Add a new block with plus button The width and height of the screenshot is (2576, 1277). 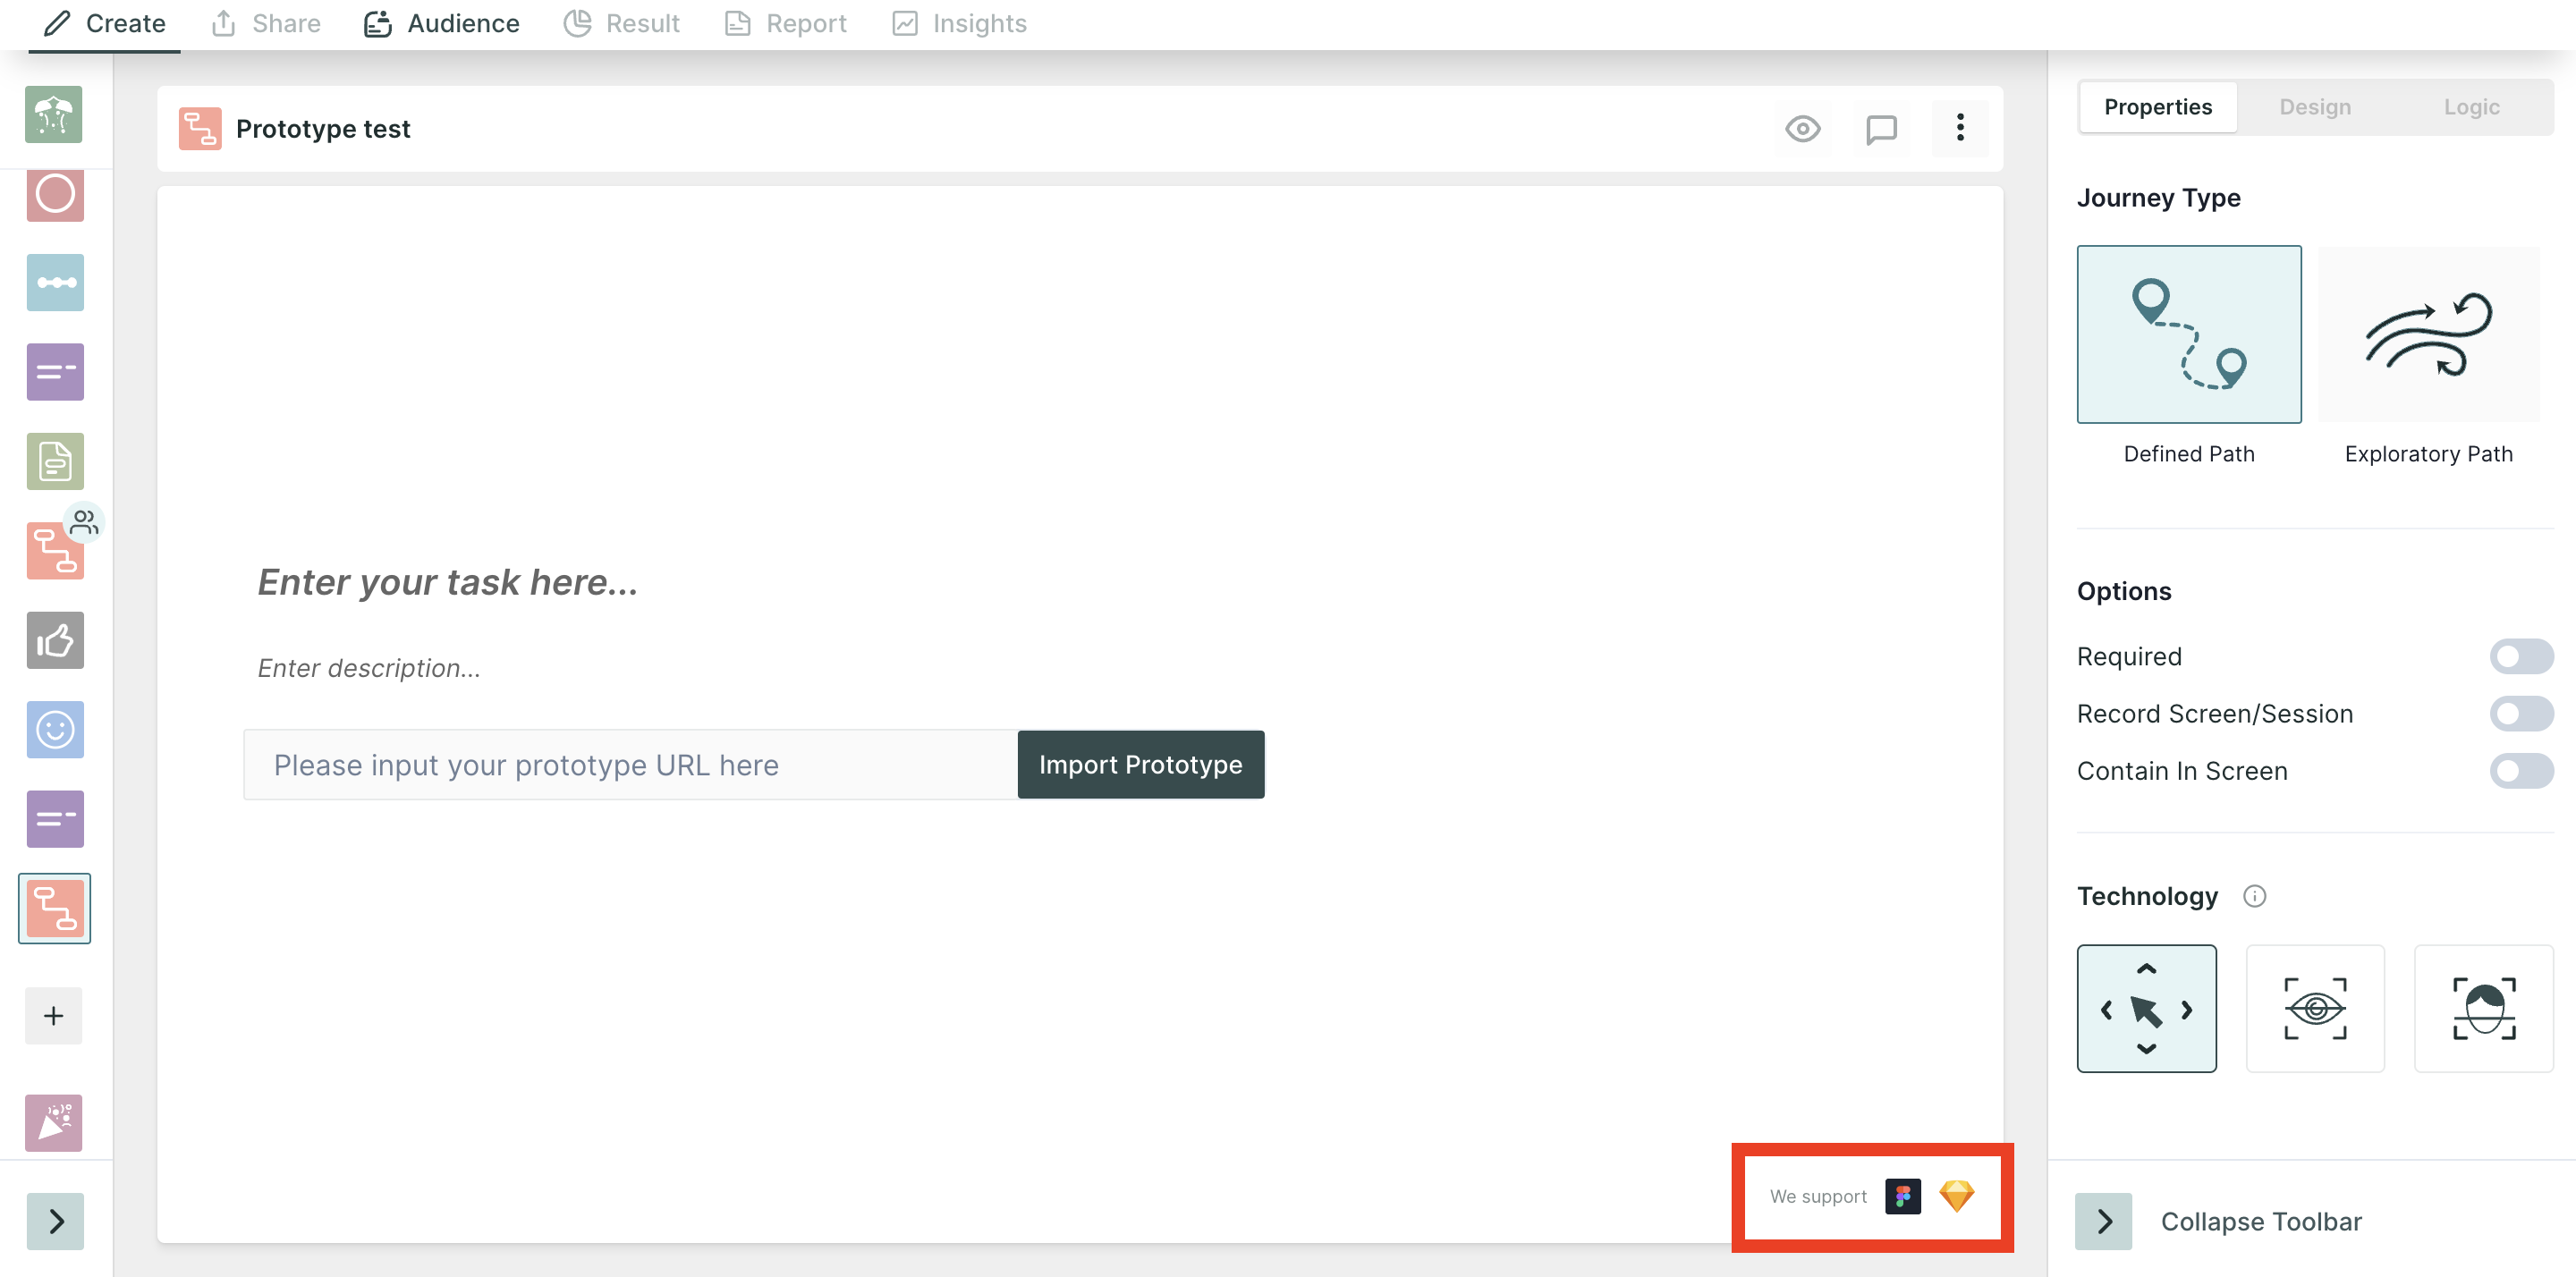click(54, 1016)
